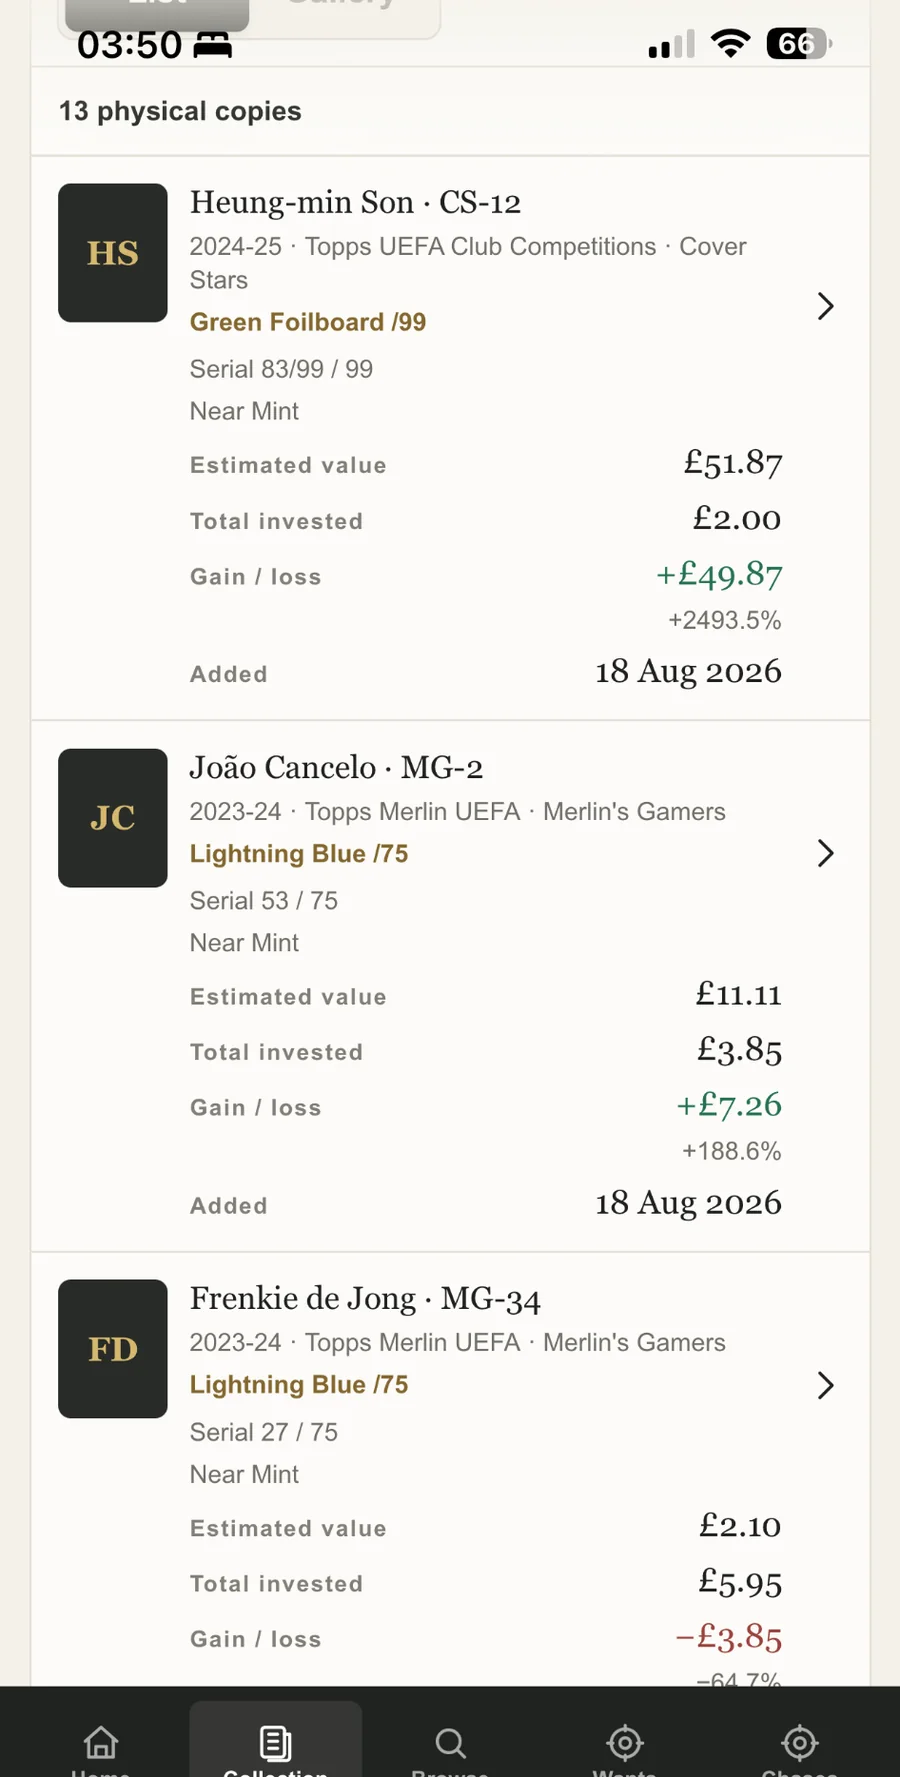
Task: Expand João Cancelo card chevron
Action: 825,853
